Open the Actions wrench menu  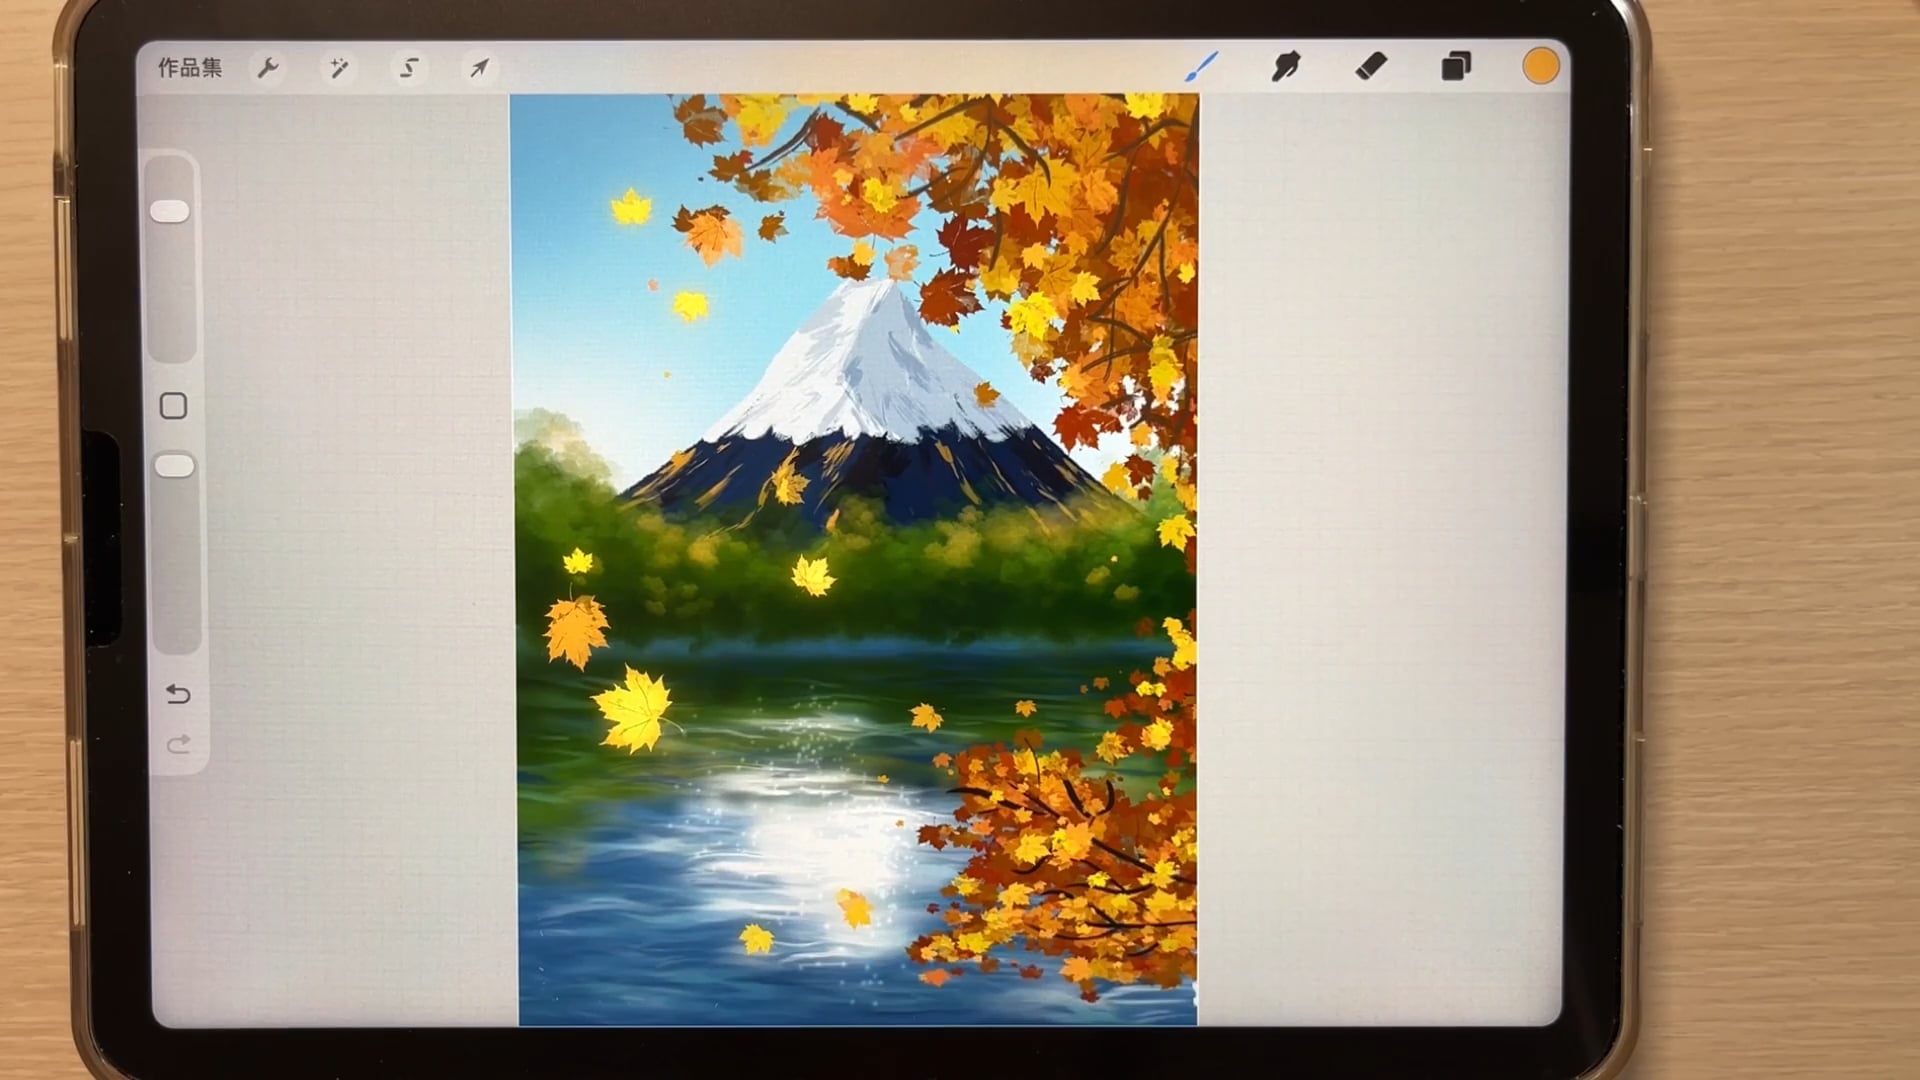(x=267, y=68)
